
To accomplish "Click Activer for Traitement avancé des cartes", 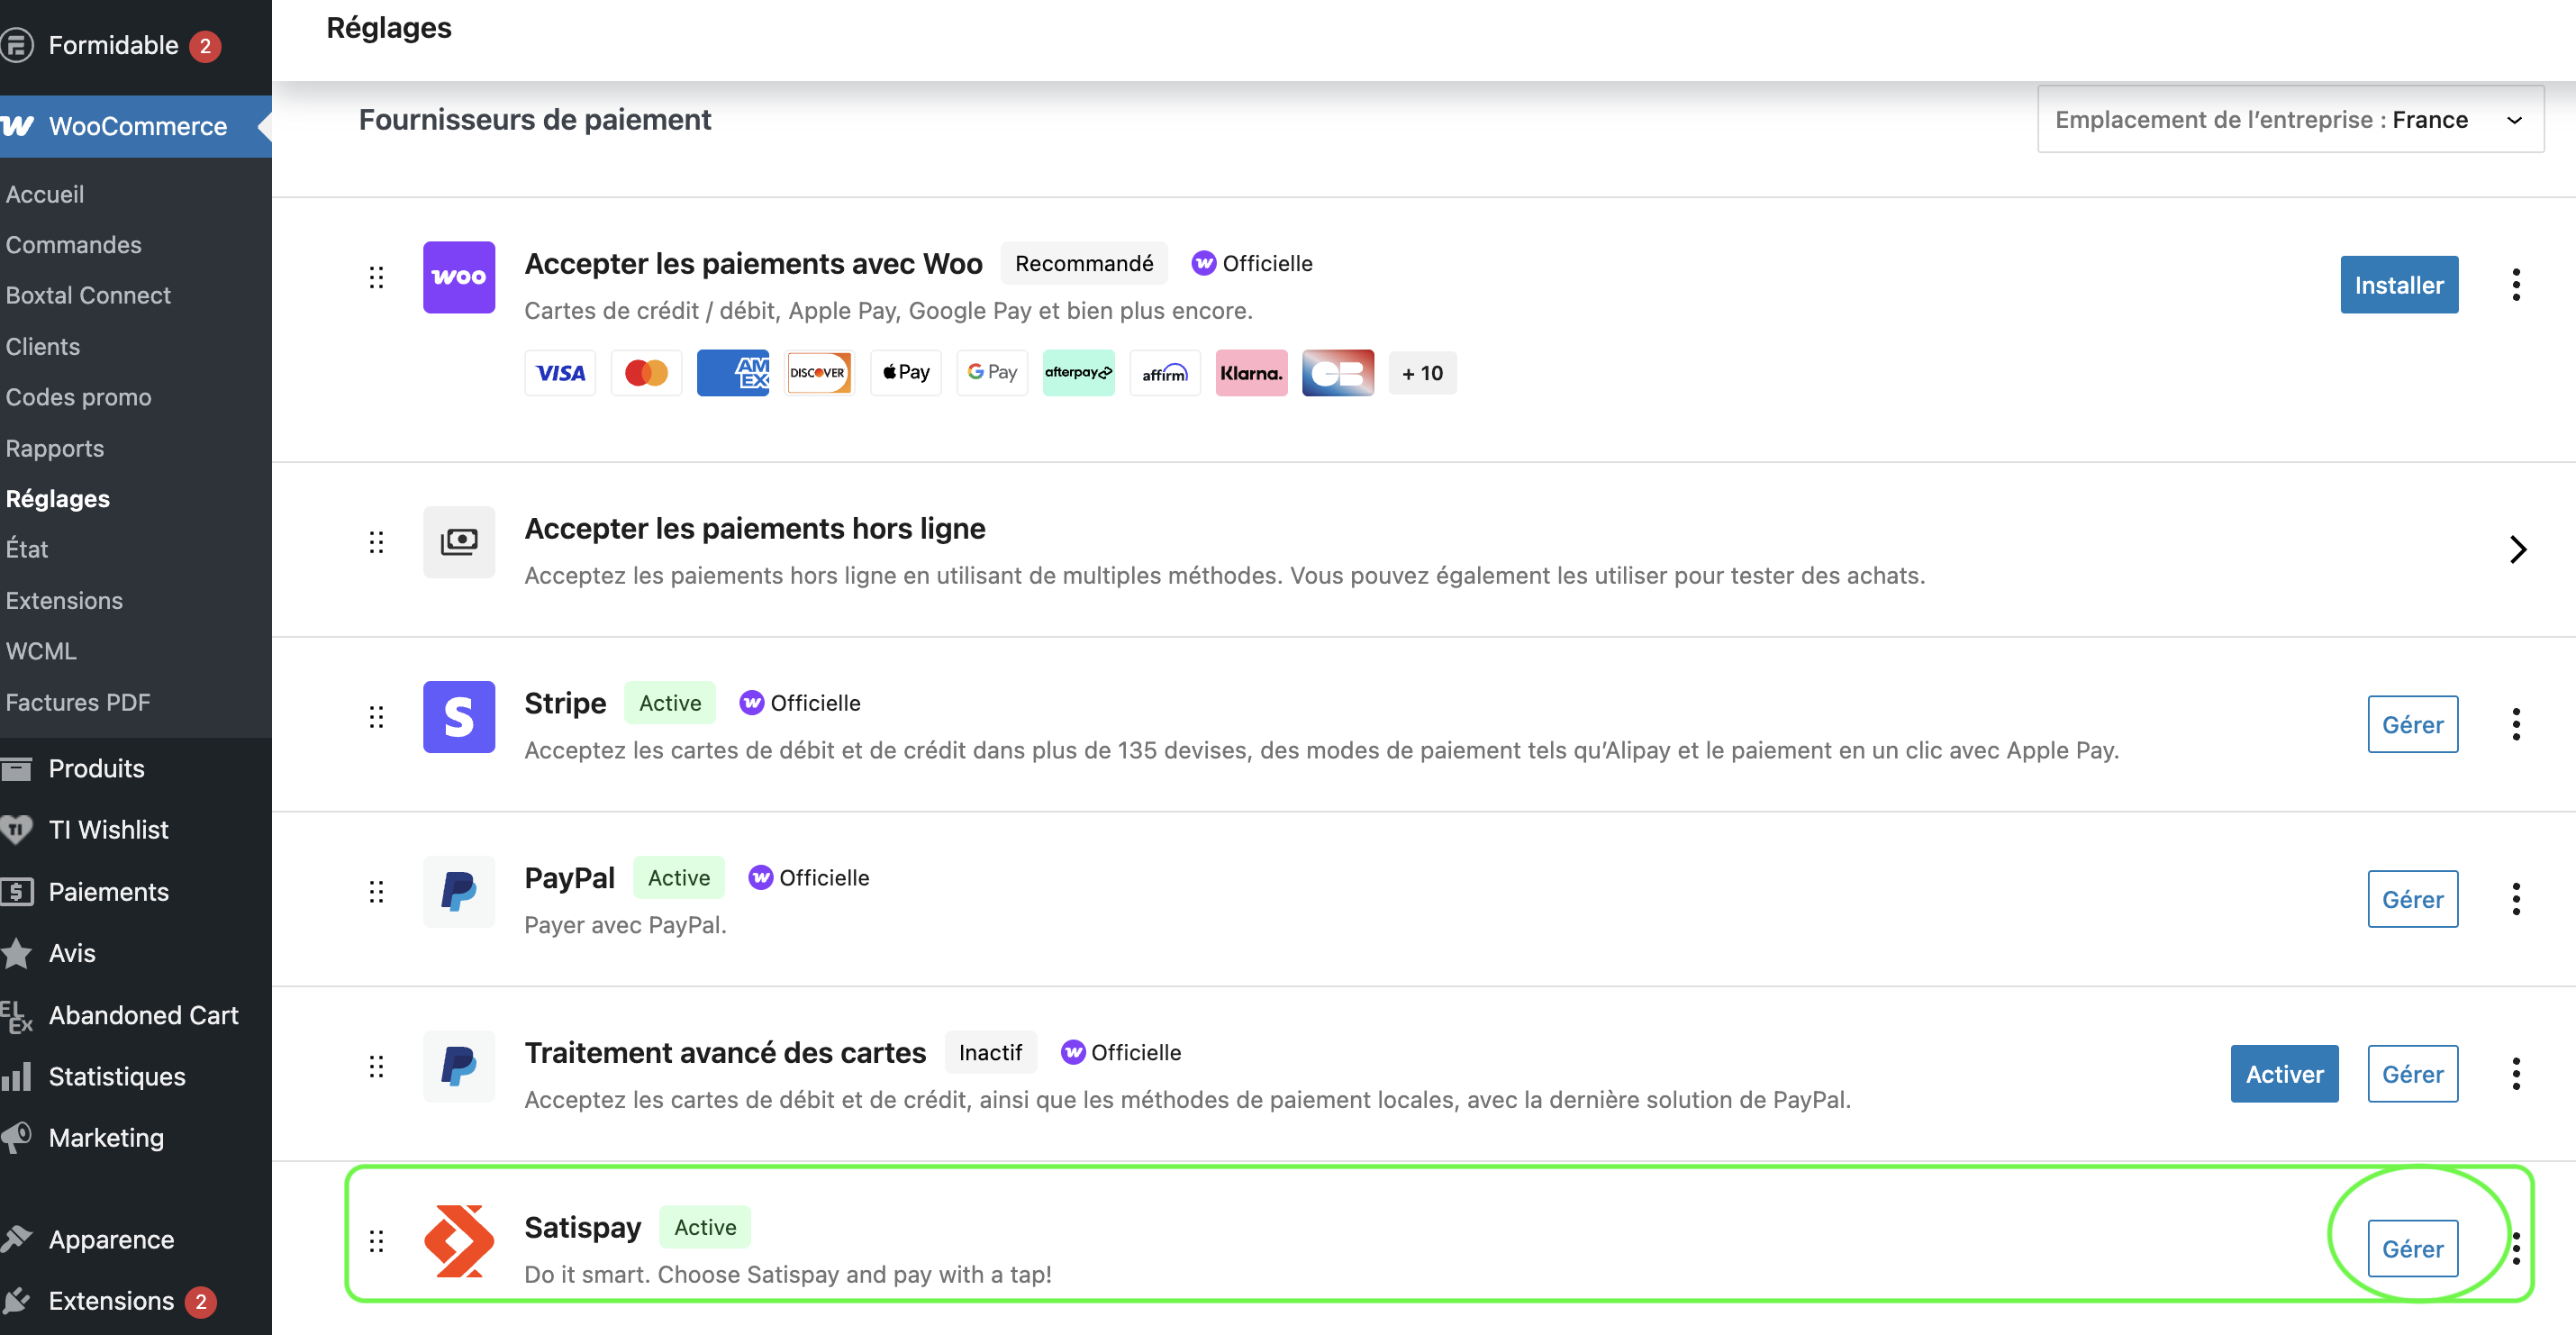I will [x=2283, y=1074].
